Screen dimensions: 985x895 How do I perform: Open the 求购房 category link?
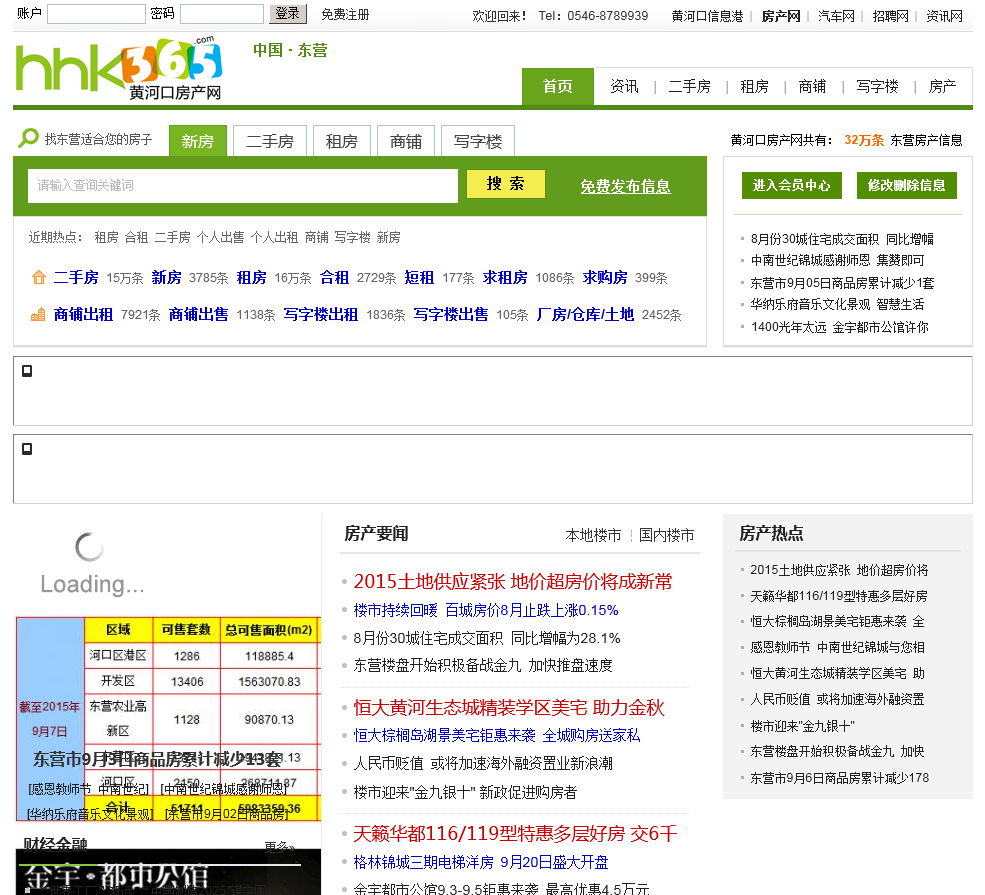[605, 278]
